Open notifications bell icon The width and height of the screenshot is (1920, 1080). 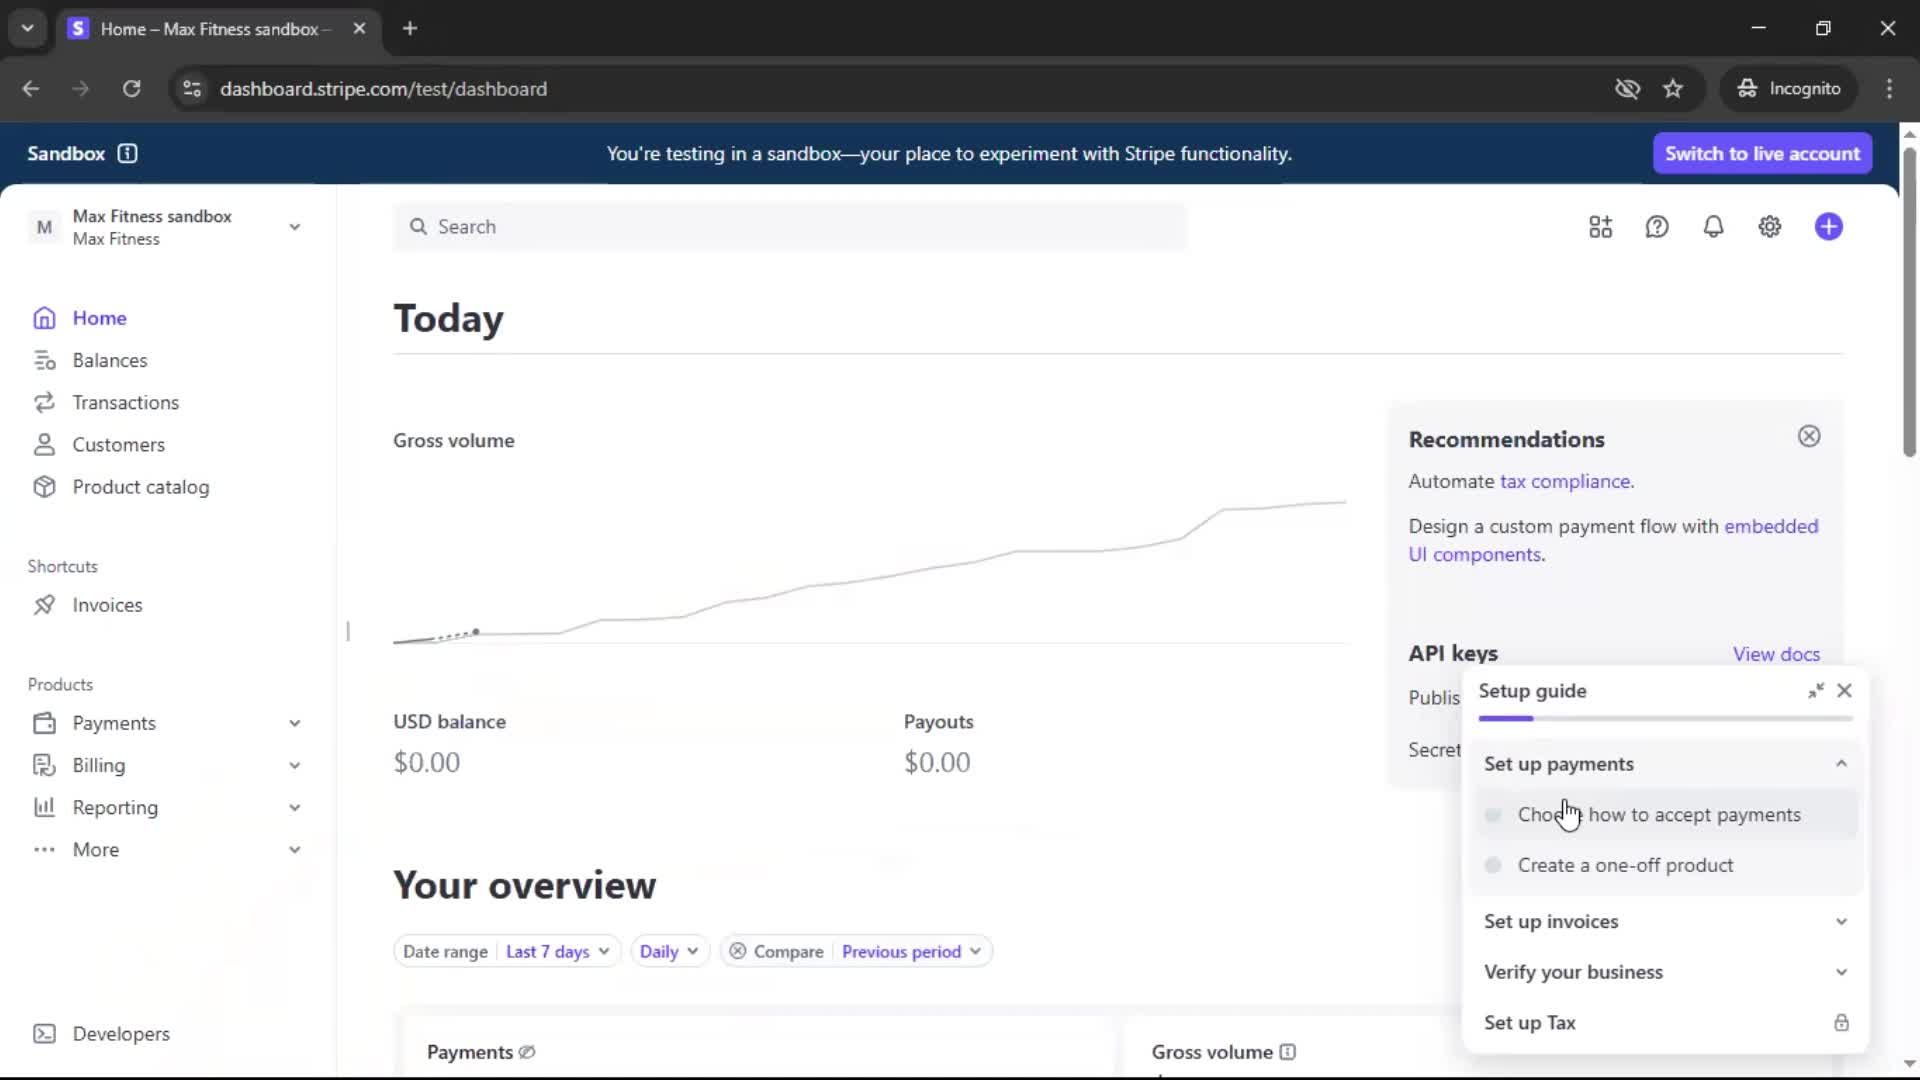coord(1713,227)
